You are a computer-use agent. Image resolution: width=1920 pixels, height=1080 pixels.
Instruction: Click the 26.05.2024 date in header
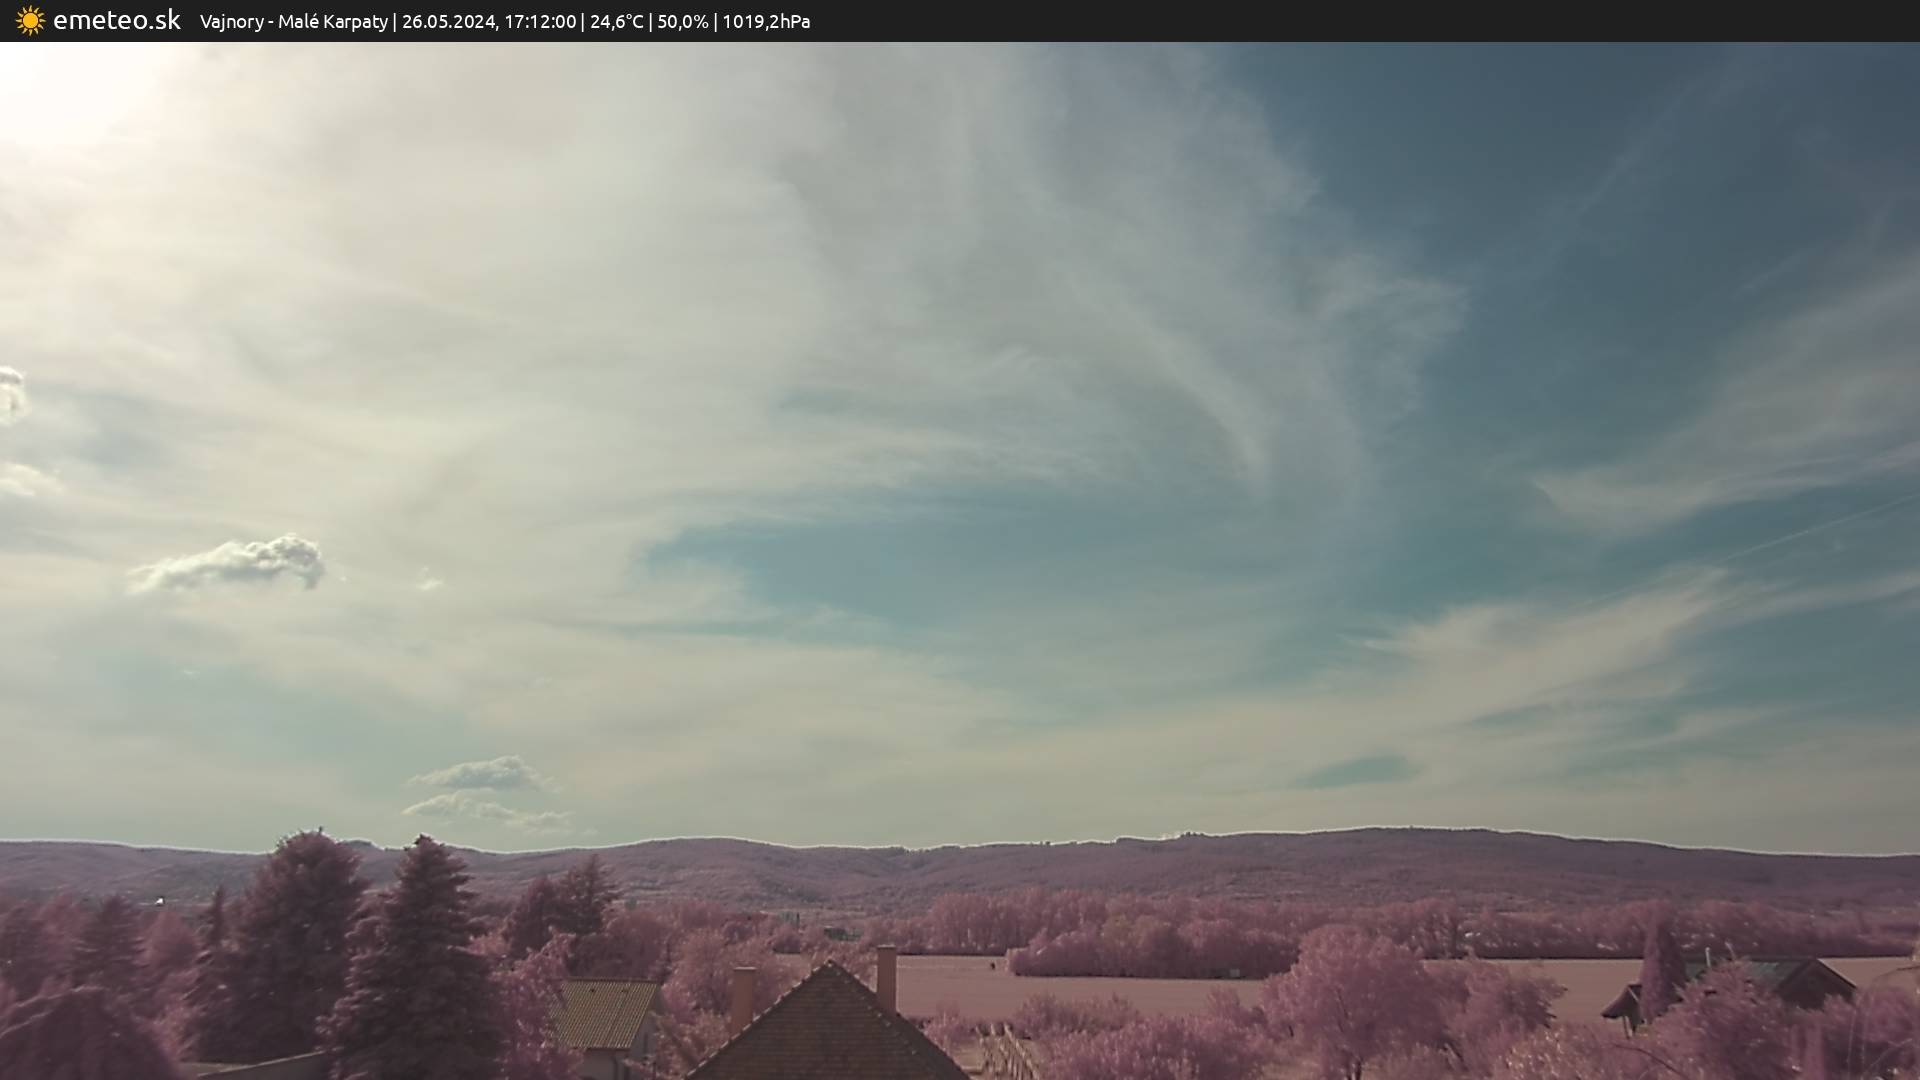click(x=448, y=21)
